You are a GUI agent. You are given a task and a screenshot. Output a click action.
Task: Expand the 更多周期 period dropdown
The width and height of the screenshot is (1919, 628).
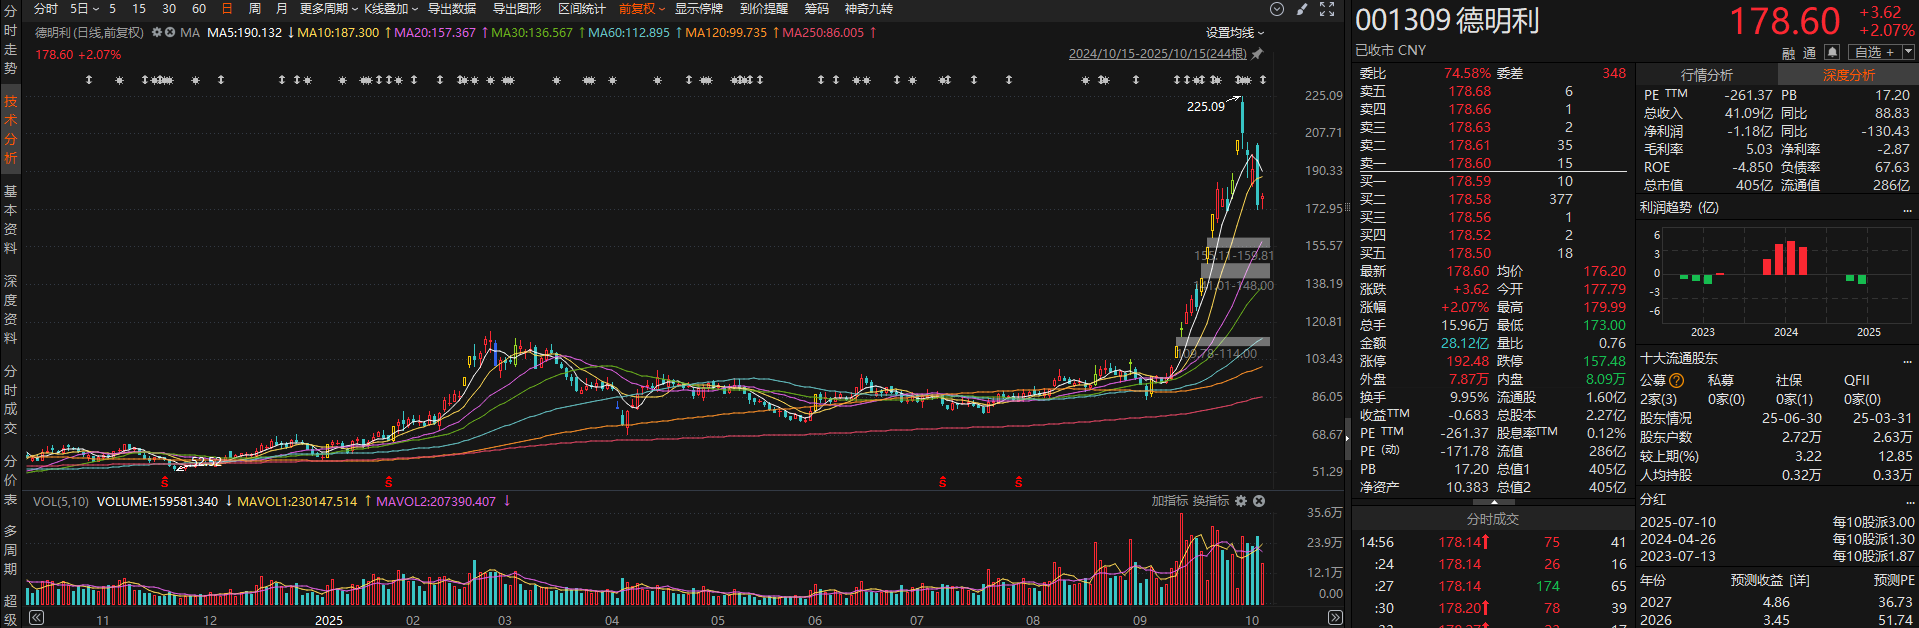tap(328, 9)
